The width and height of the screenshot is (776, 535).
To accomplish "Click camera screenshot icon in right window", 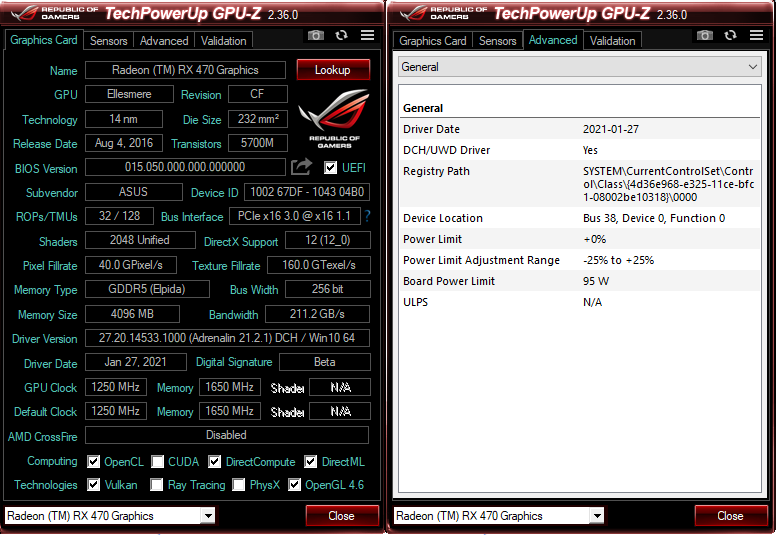I will [705, 35].
